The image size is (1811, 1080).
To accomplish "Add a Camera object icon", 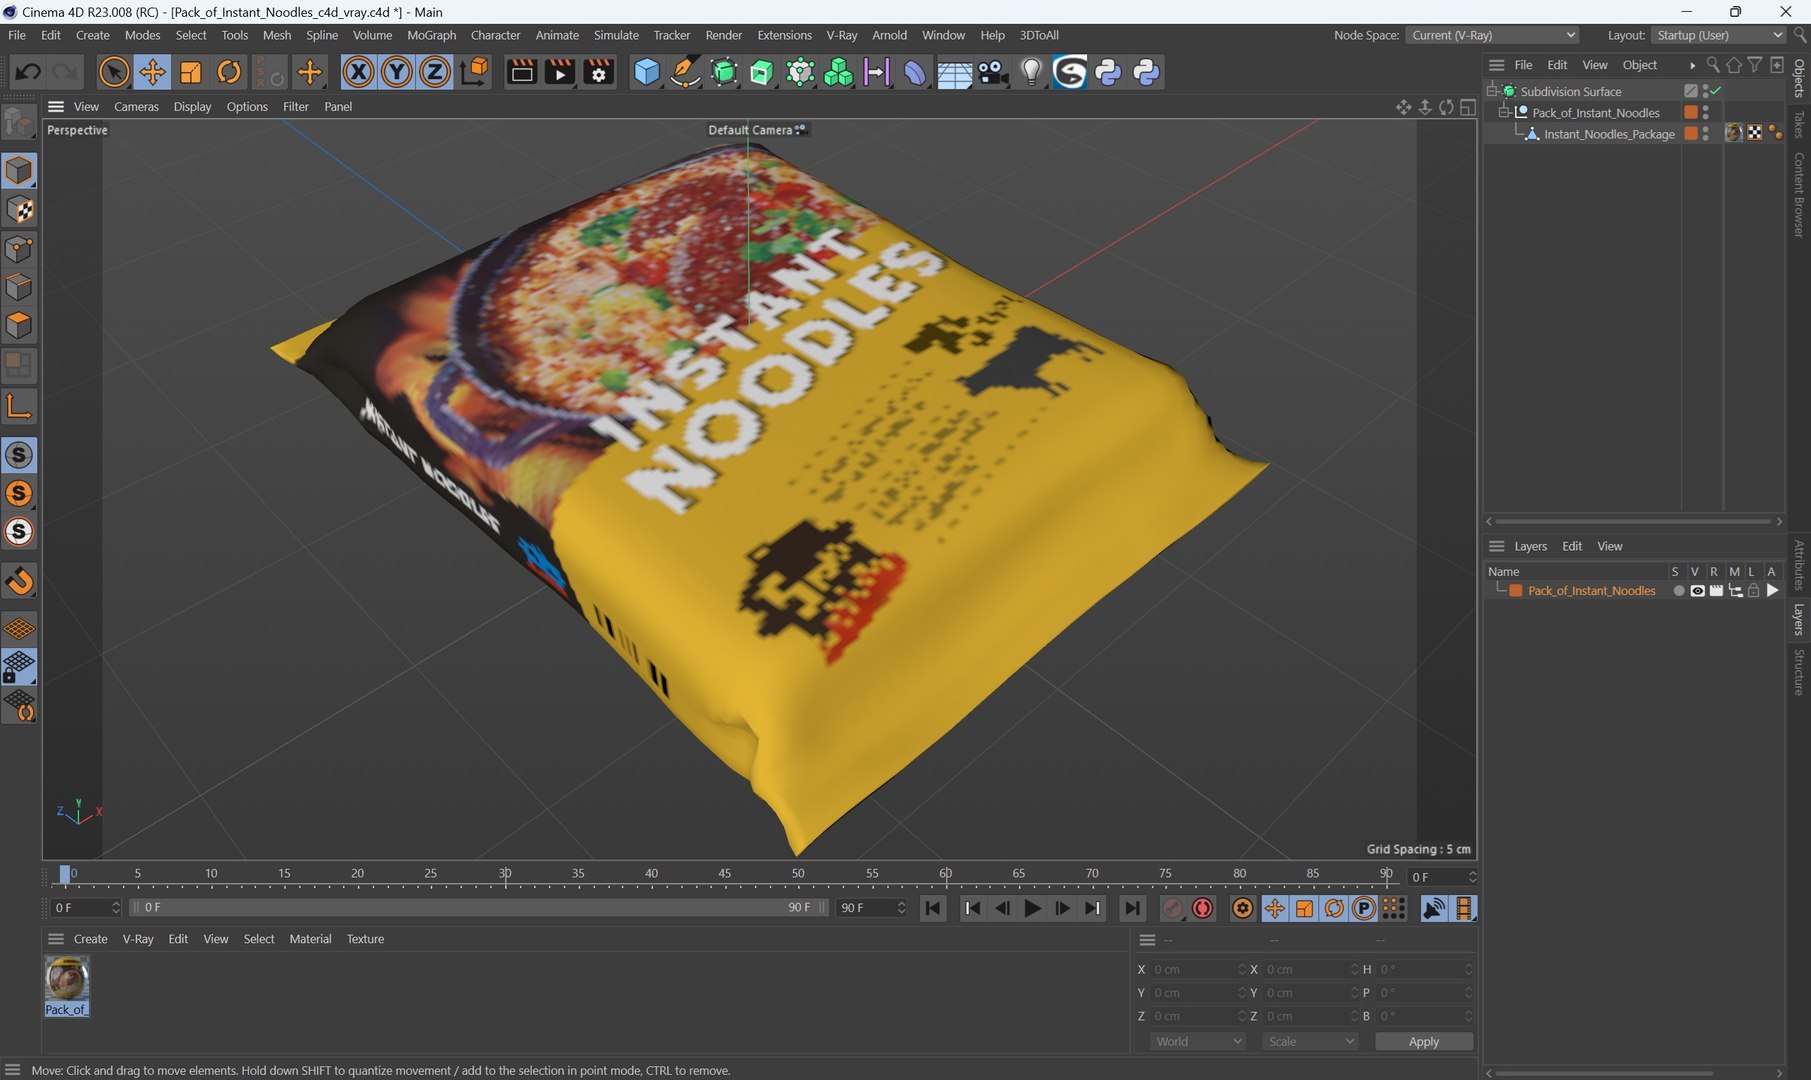I will tap(992, 72).
